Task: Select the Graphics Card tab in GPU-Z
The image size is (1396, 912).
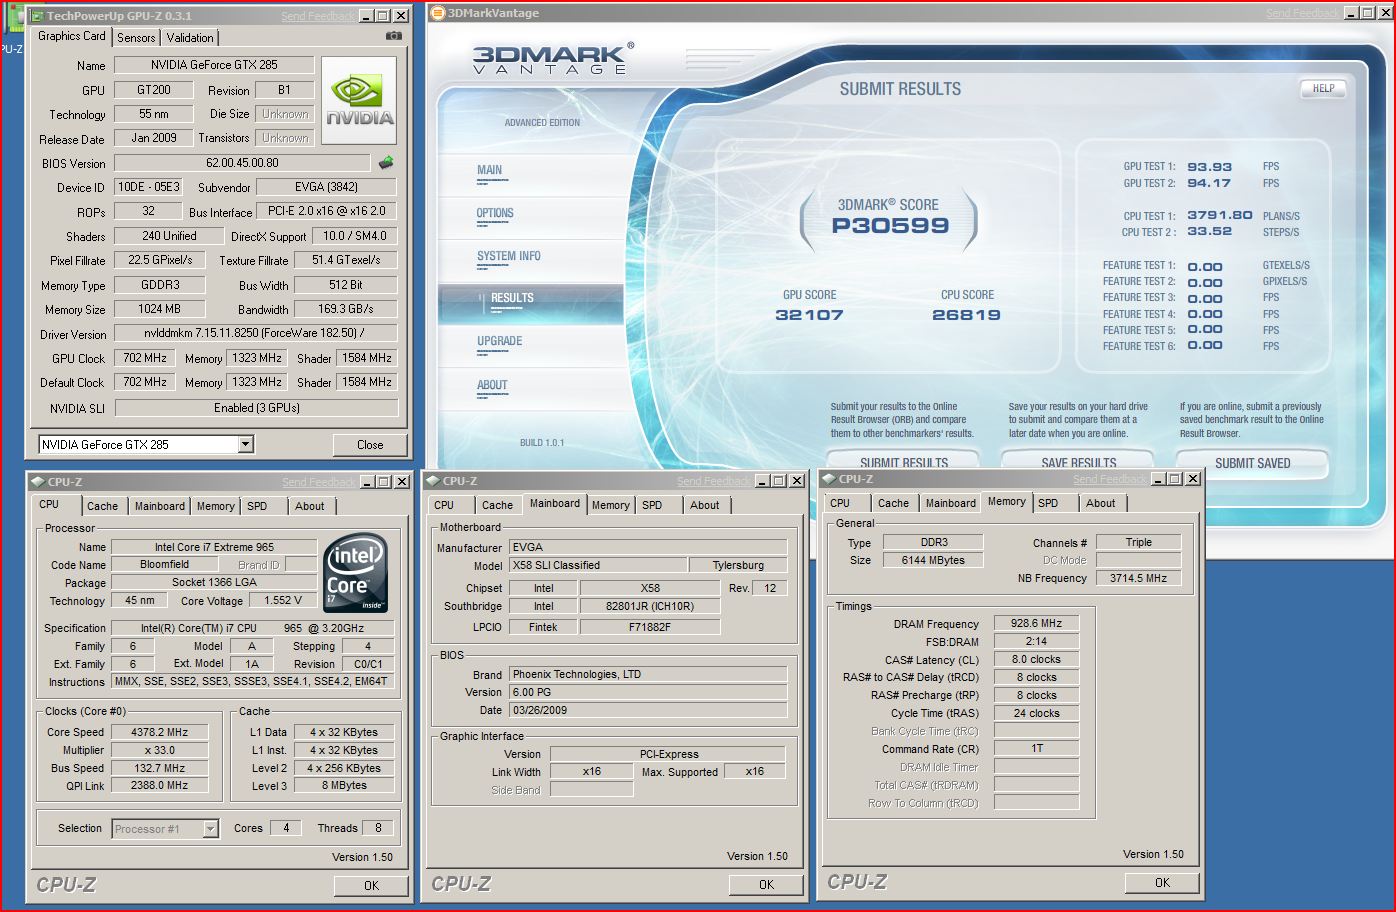Action: coord(71,36)
